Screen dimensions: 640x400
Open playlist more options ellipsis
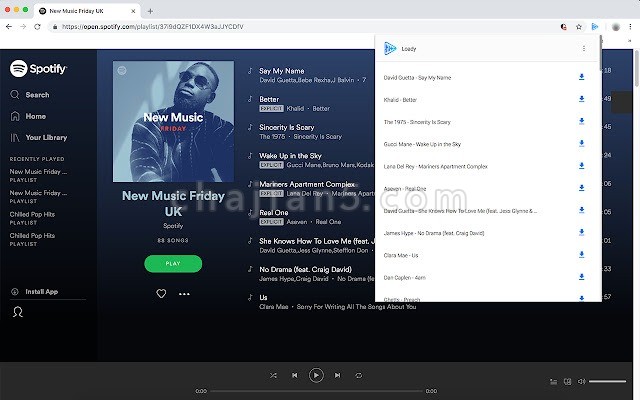click(184, 294)
